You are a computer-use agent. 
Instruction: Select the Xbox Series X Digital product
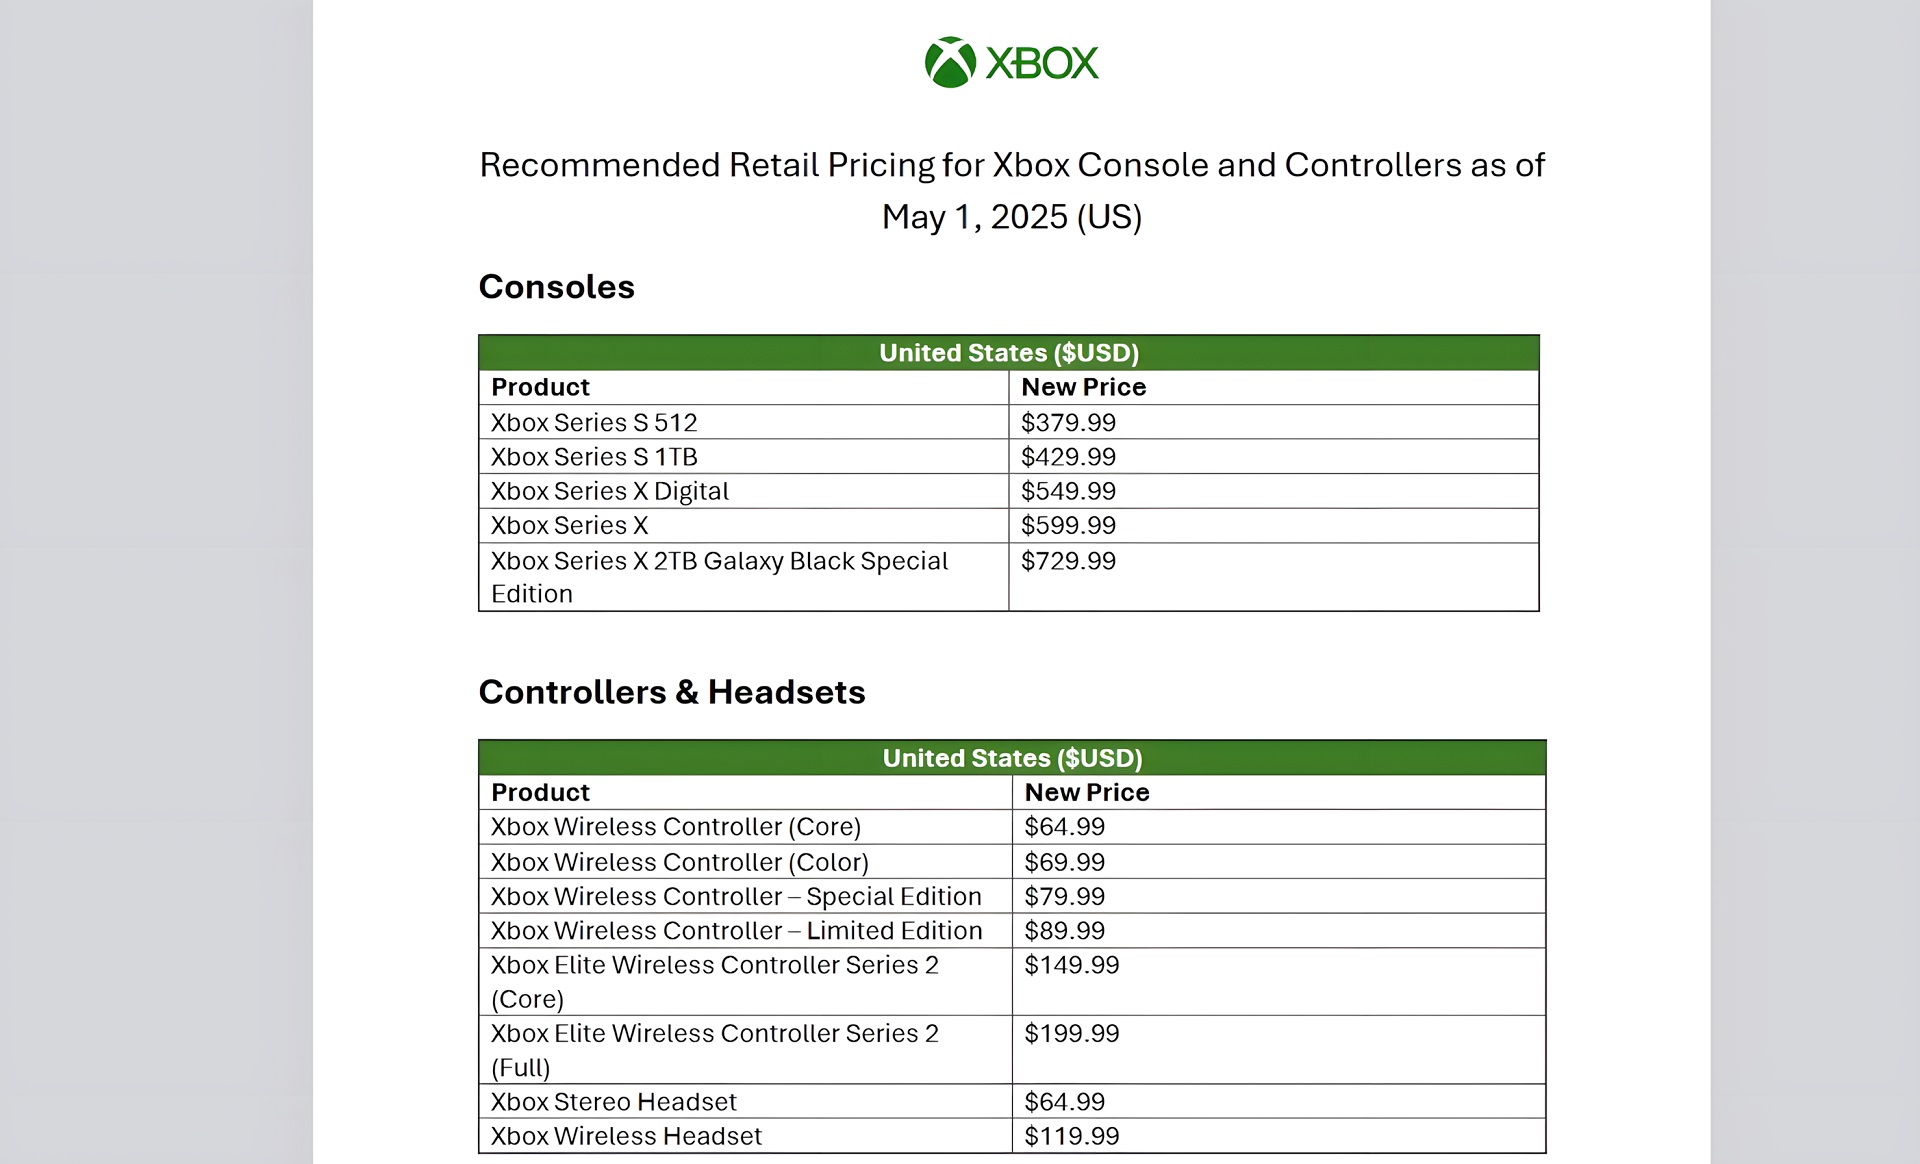pyautogui.click(x=609, y=491)
